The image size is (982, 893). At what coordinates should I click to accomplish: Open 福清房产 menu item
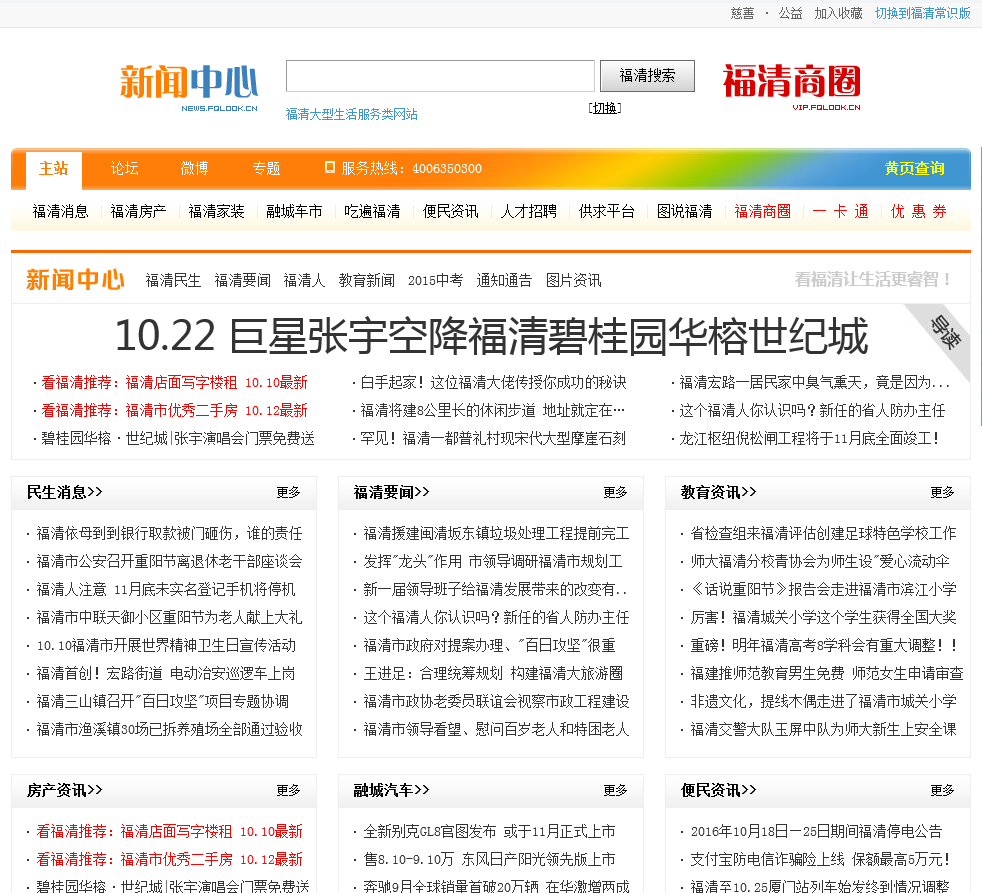click(138, 212)
